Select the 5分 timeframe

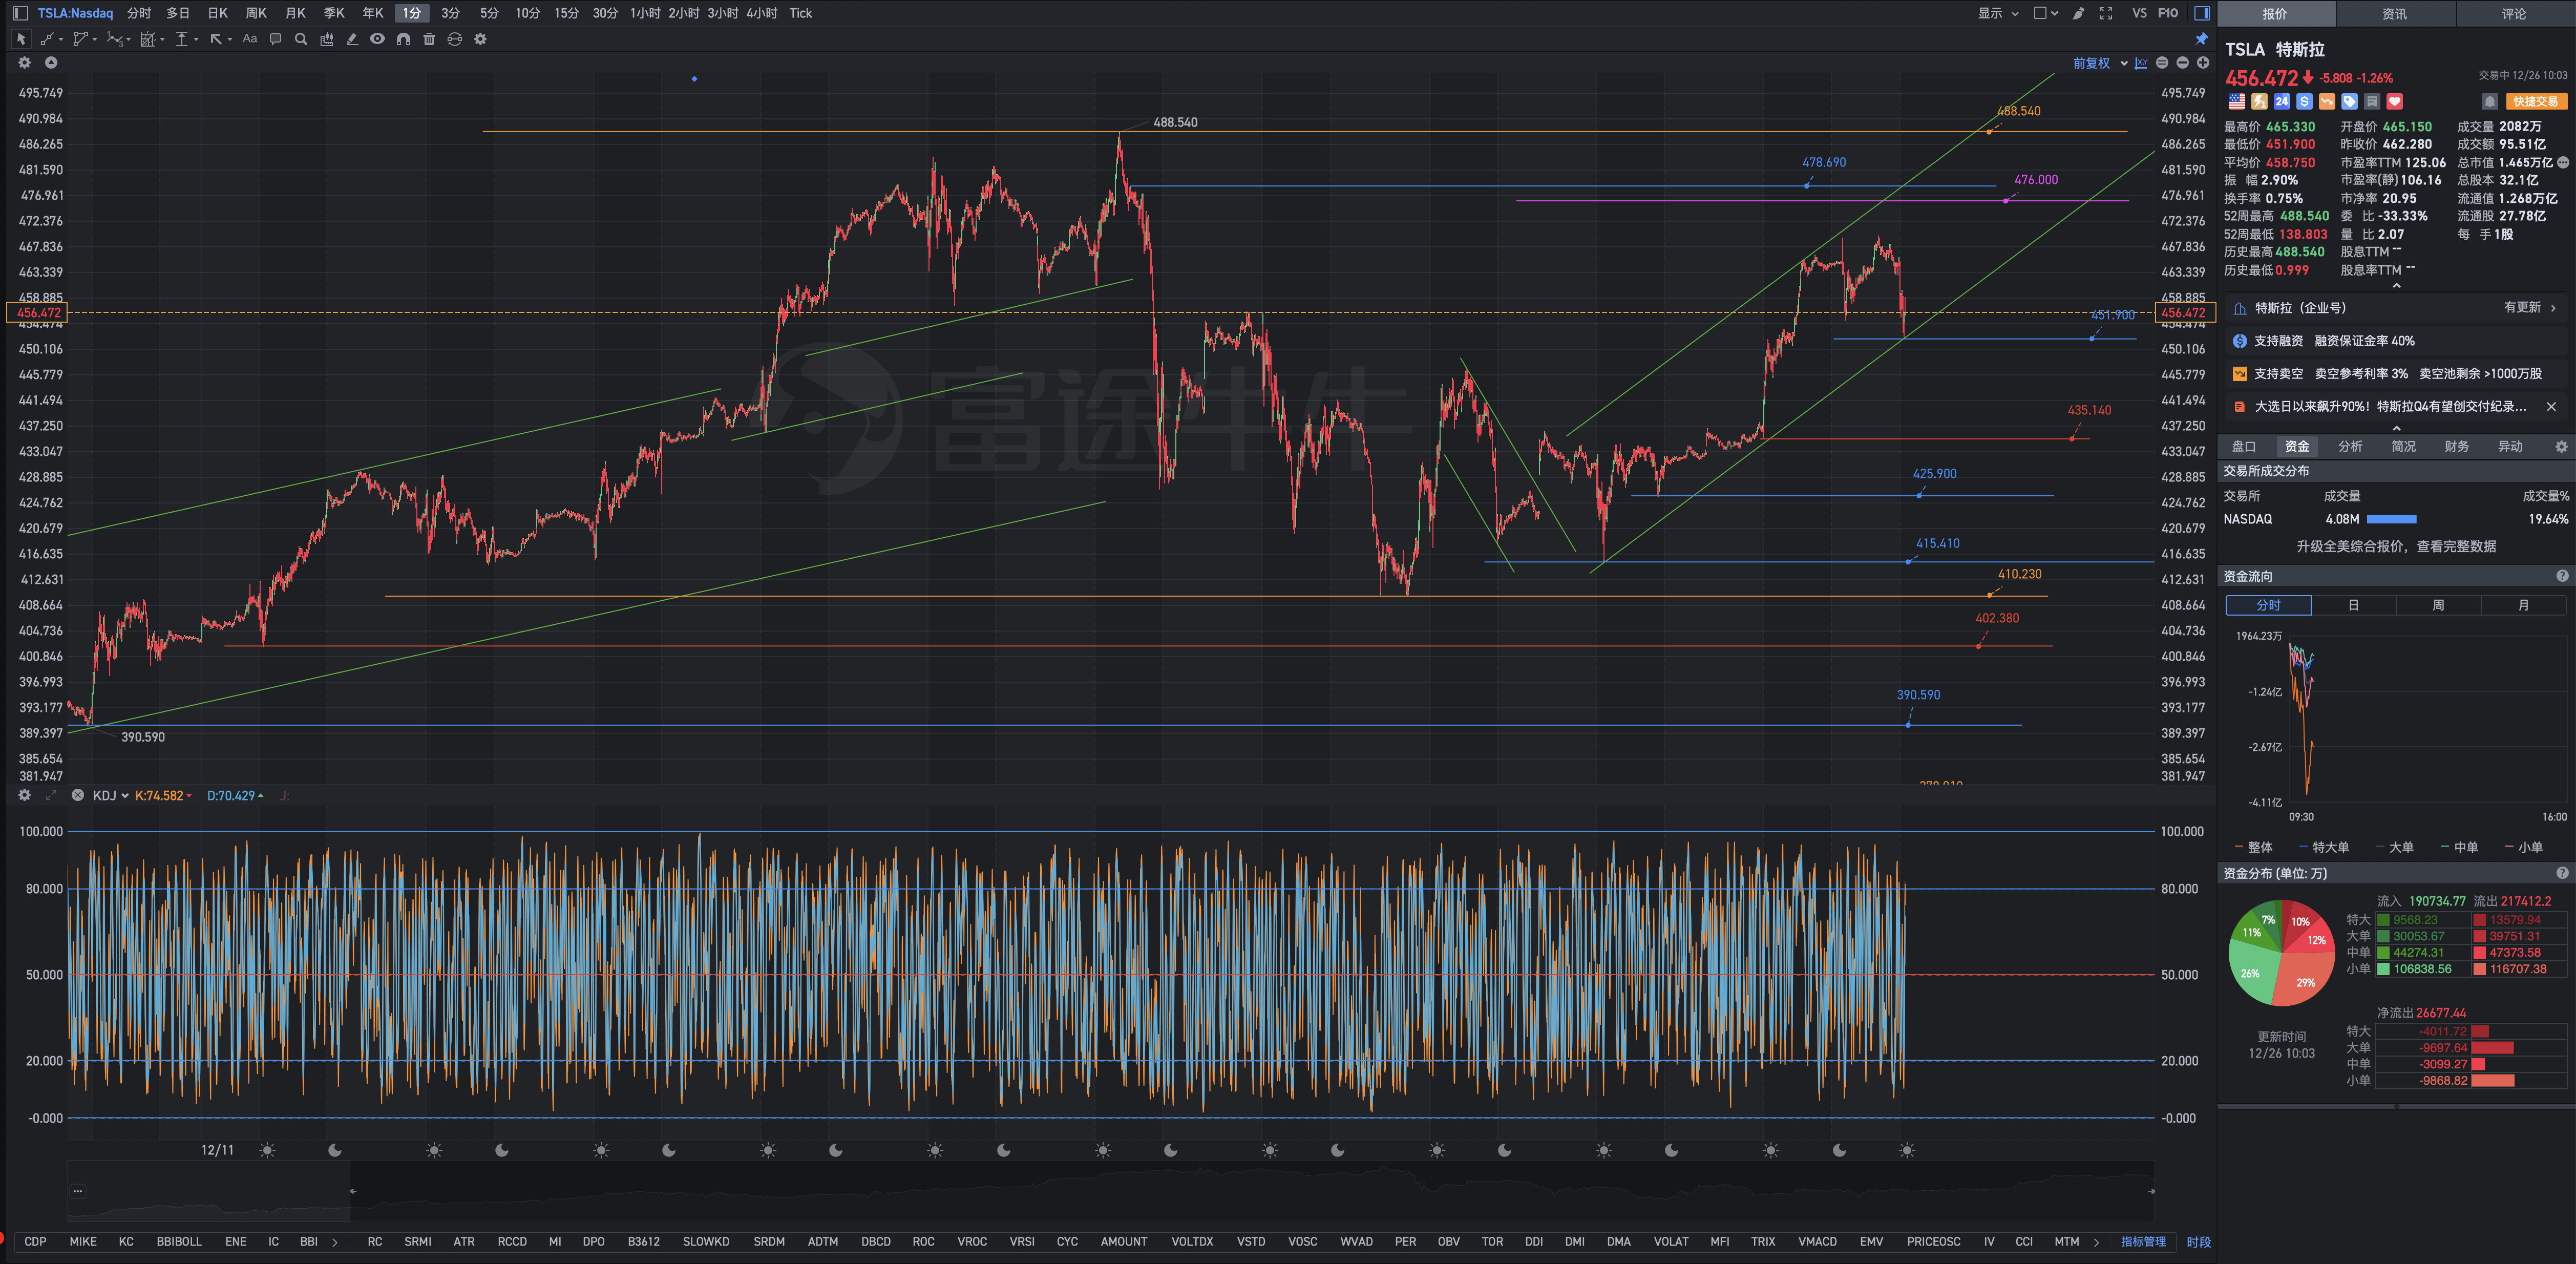[x=489, y=13]
